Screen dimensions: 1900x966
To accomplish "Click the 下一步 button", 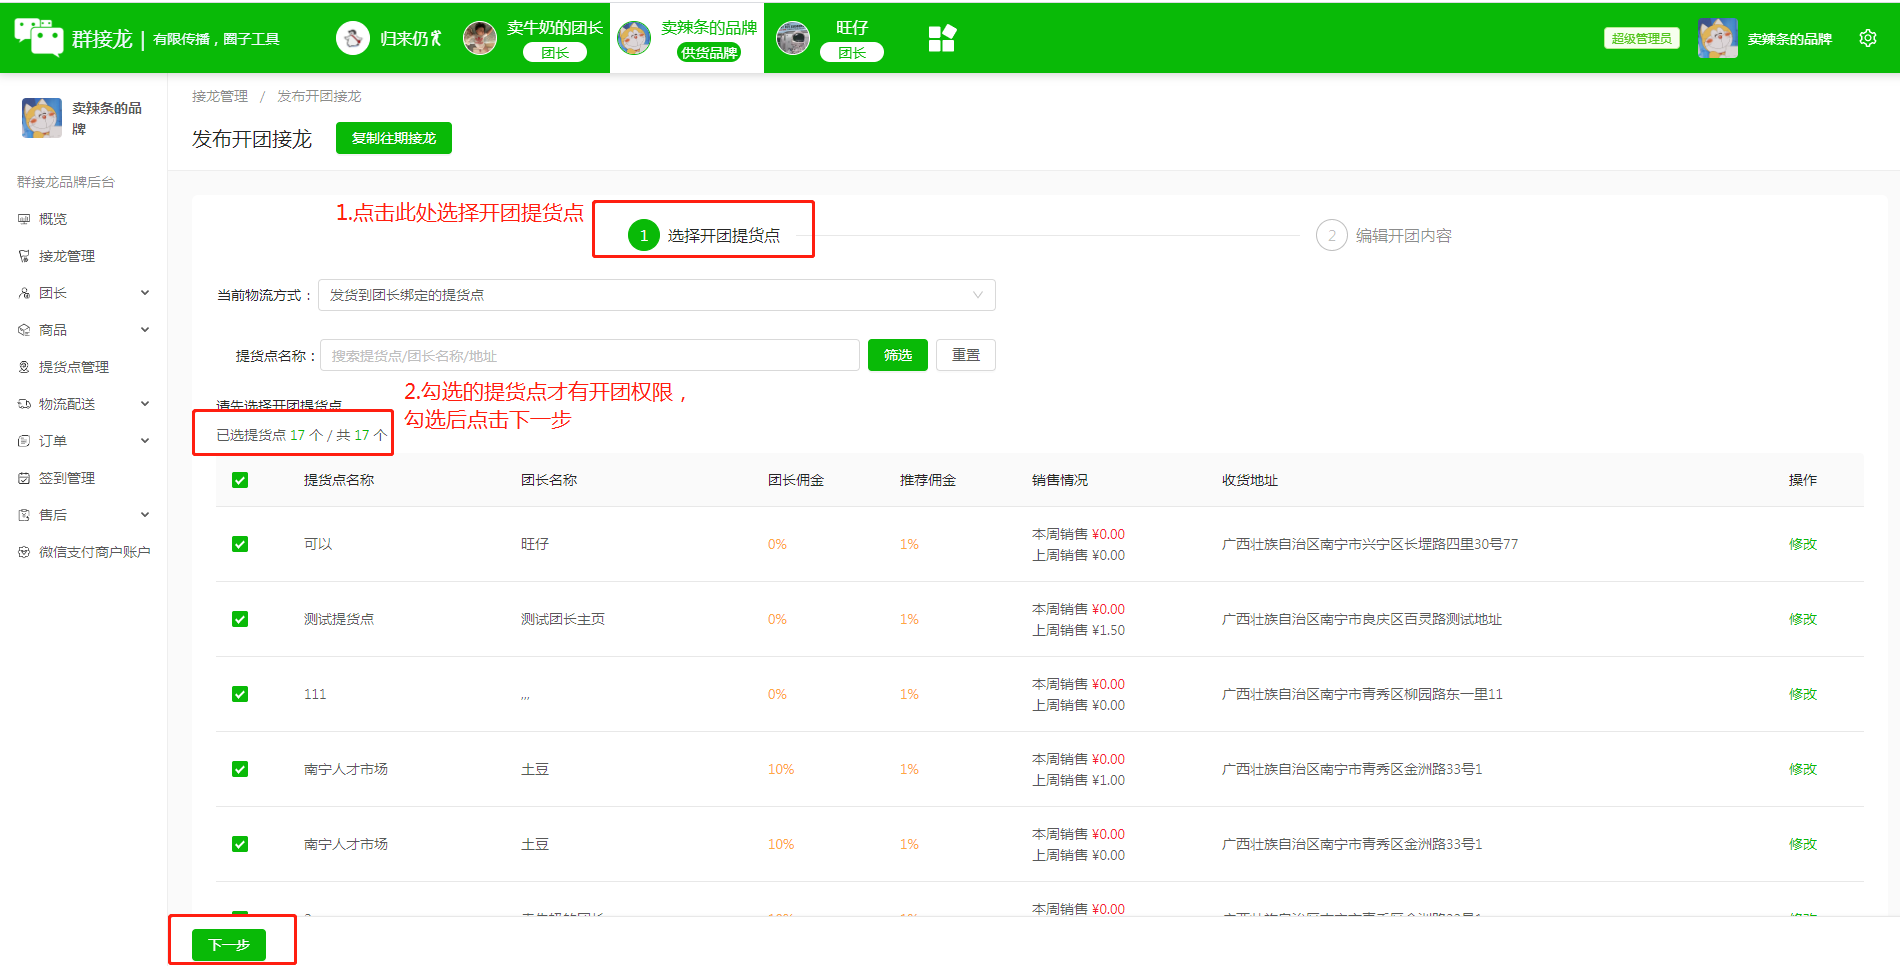I will (229, 945).
